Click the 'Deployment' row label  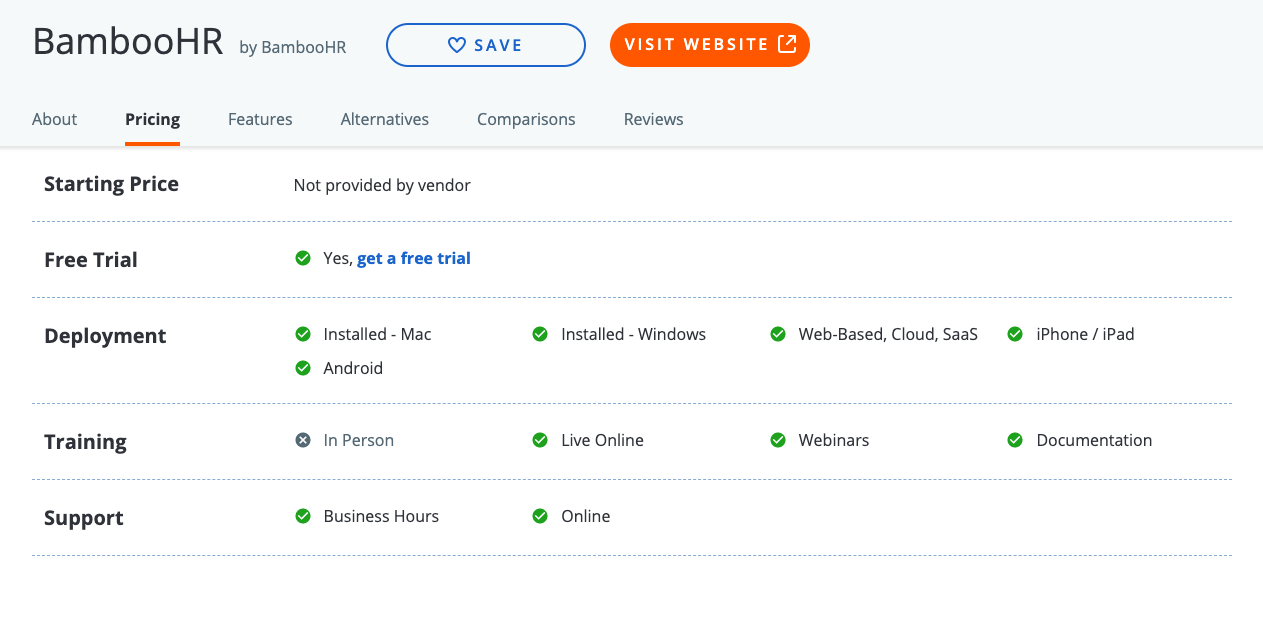[106, 336]
